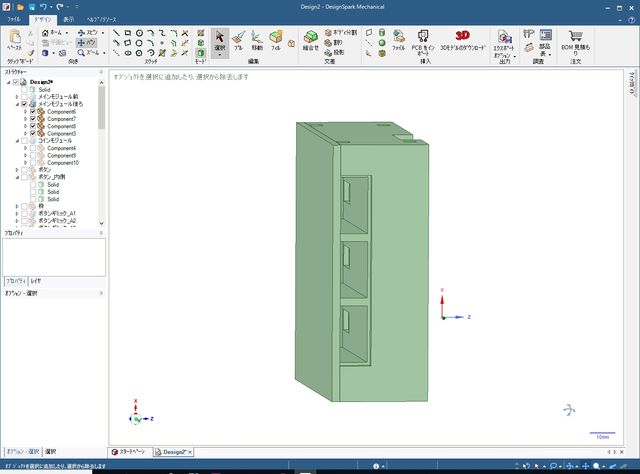Screen dimensions: 640x474
Task: Check the コインモジュール visibility checkbox
Action: pos(24,141)
